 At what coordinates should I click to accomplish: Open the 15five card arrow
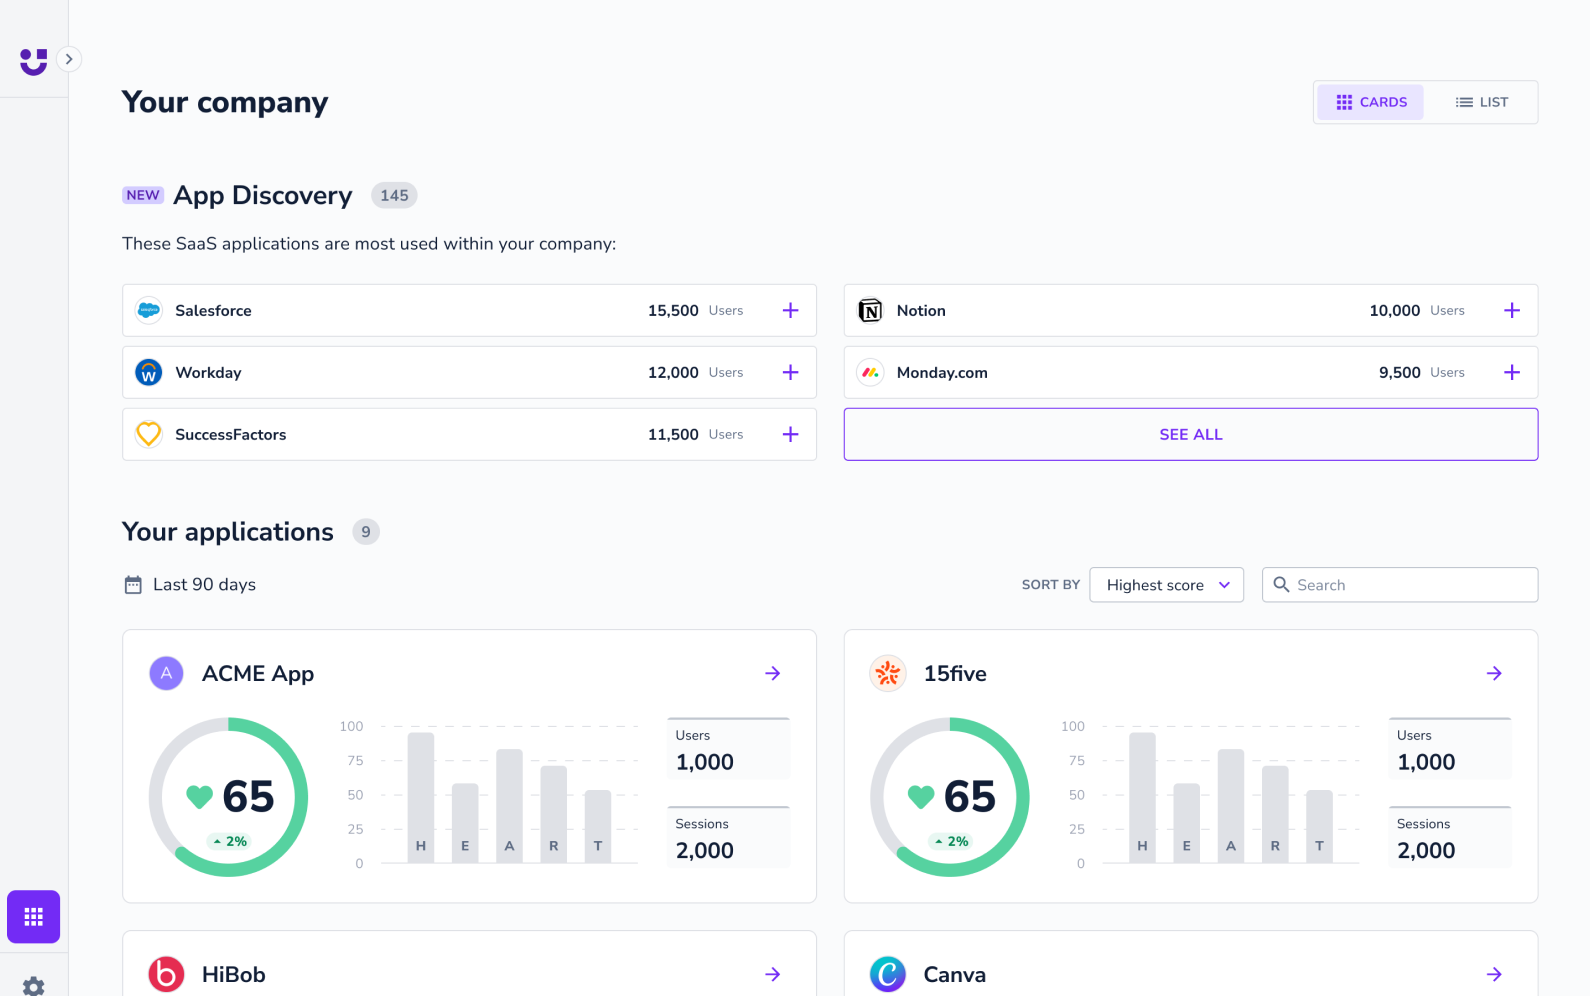click(x=1494, y=673)
